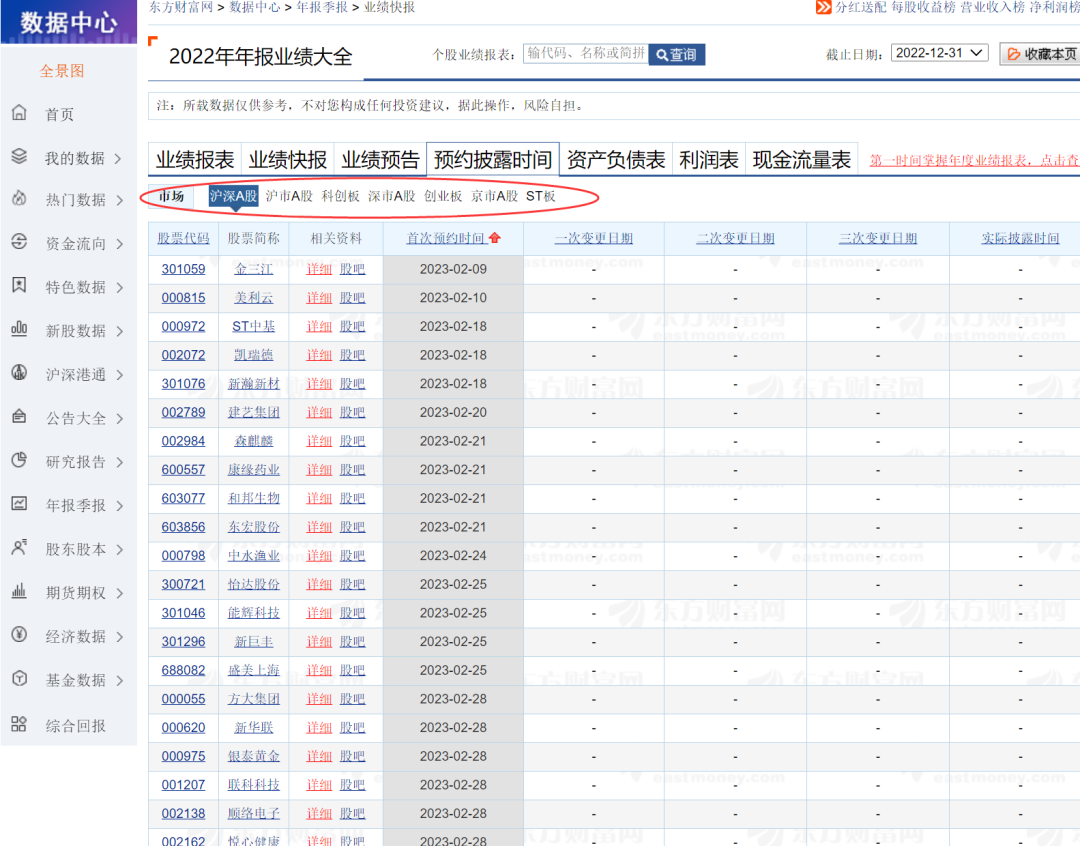
Task: Select the 创业板 market filter
Action: click(x=443, y=196)
